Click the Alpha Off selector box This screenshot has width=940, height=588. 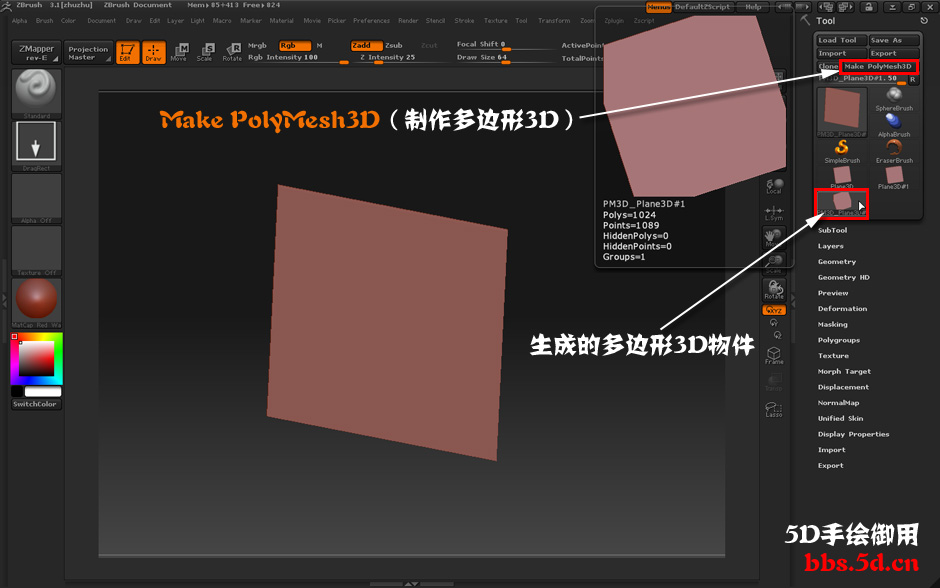[x=37, y=198]
